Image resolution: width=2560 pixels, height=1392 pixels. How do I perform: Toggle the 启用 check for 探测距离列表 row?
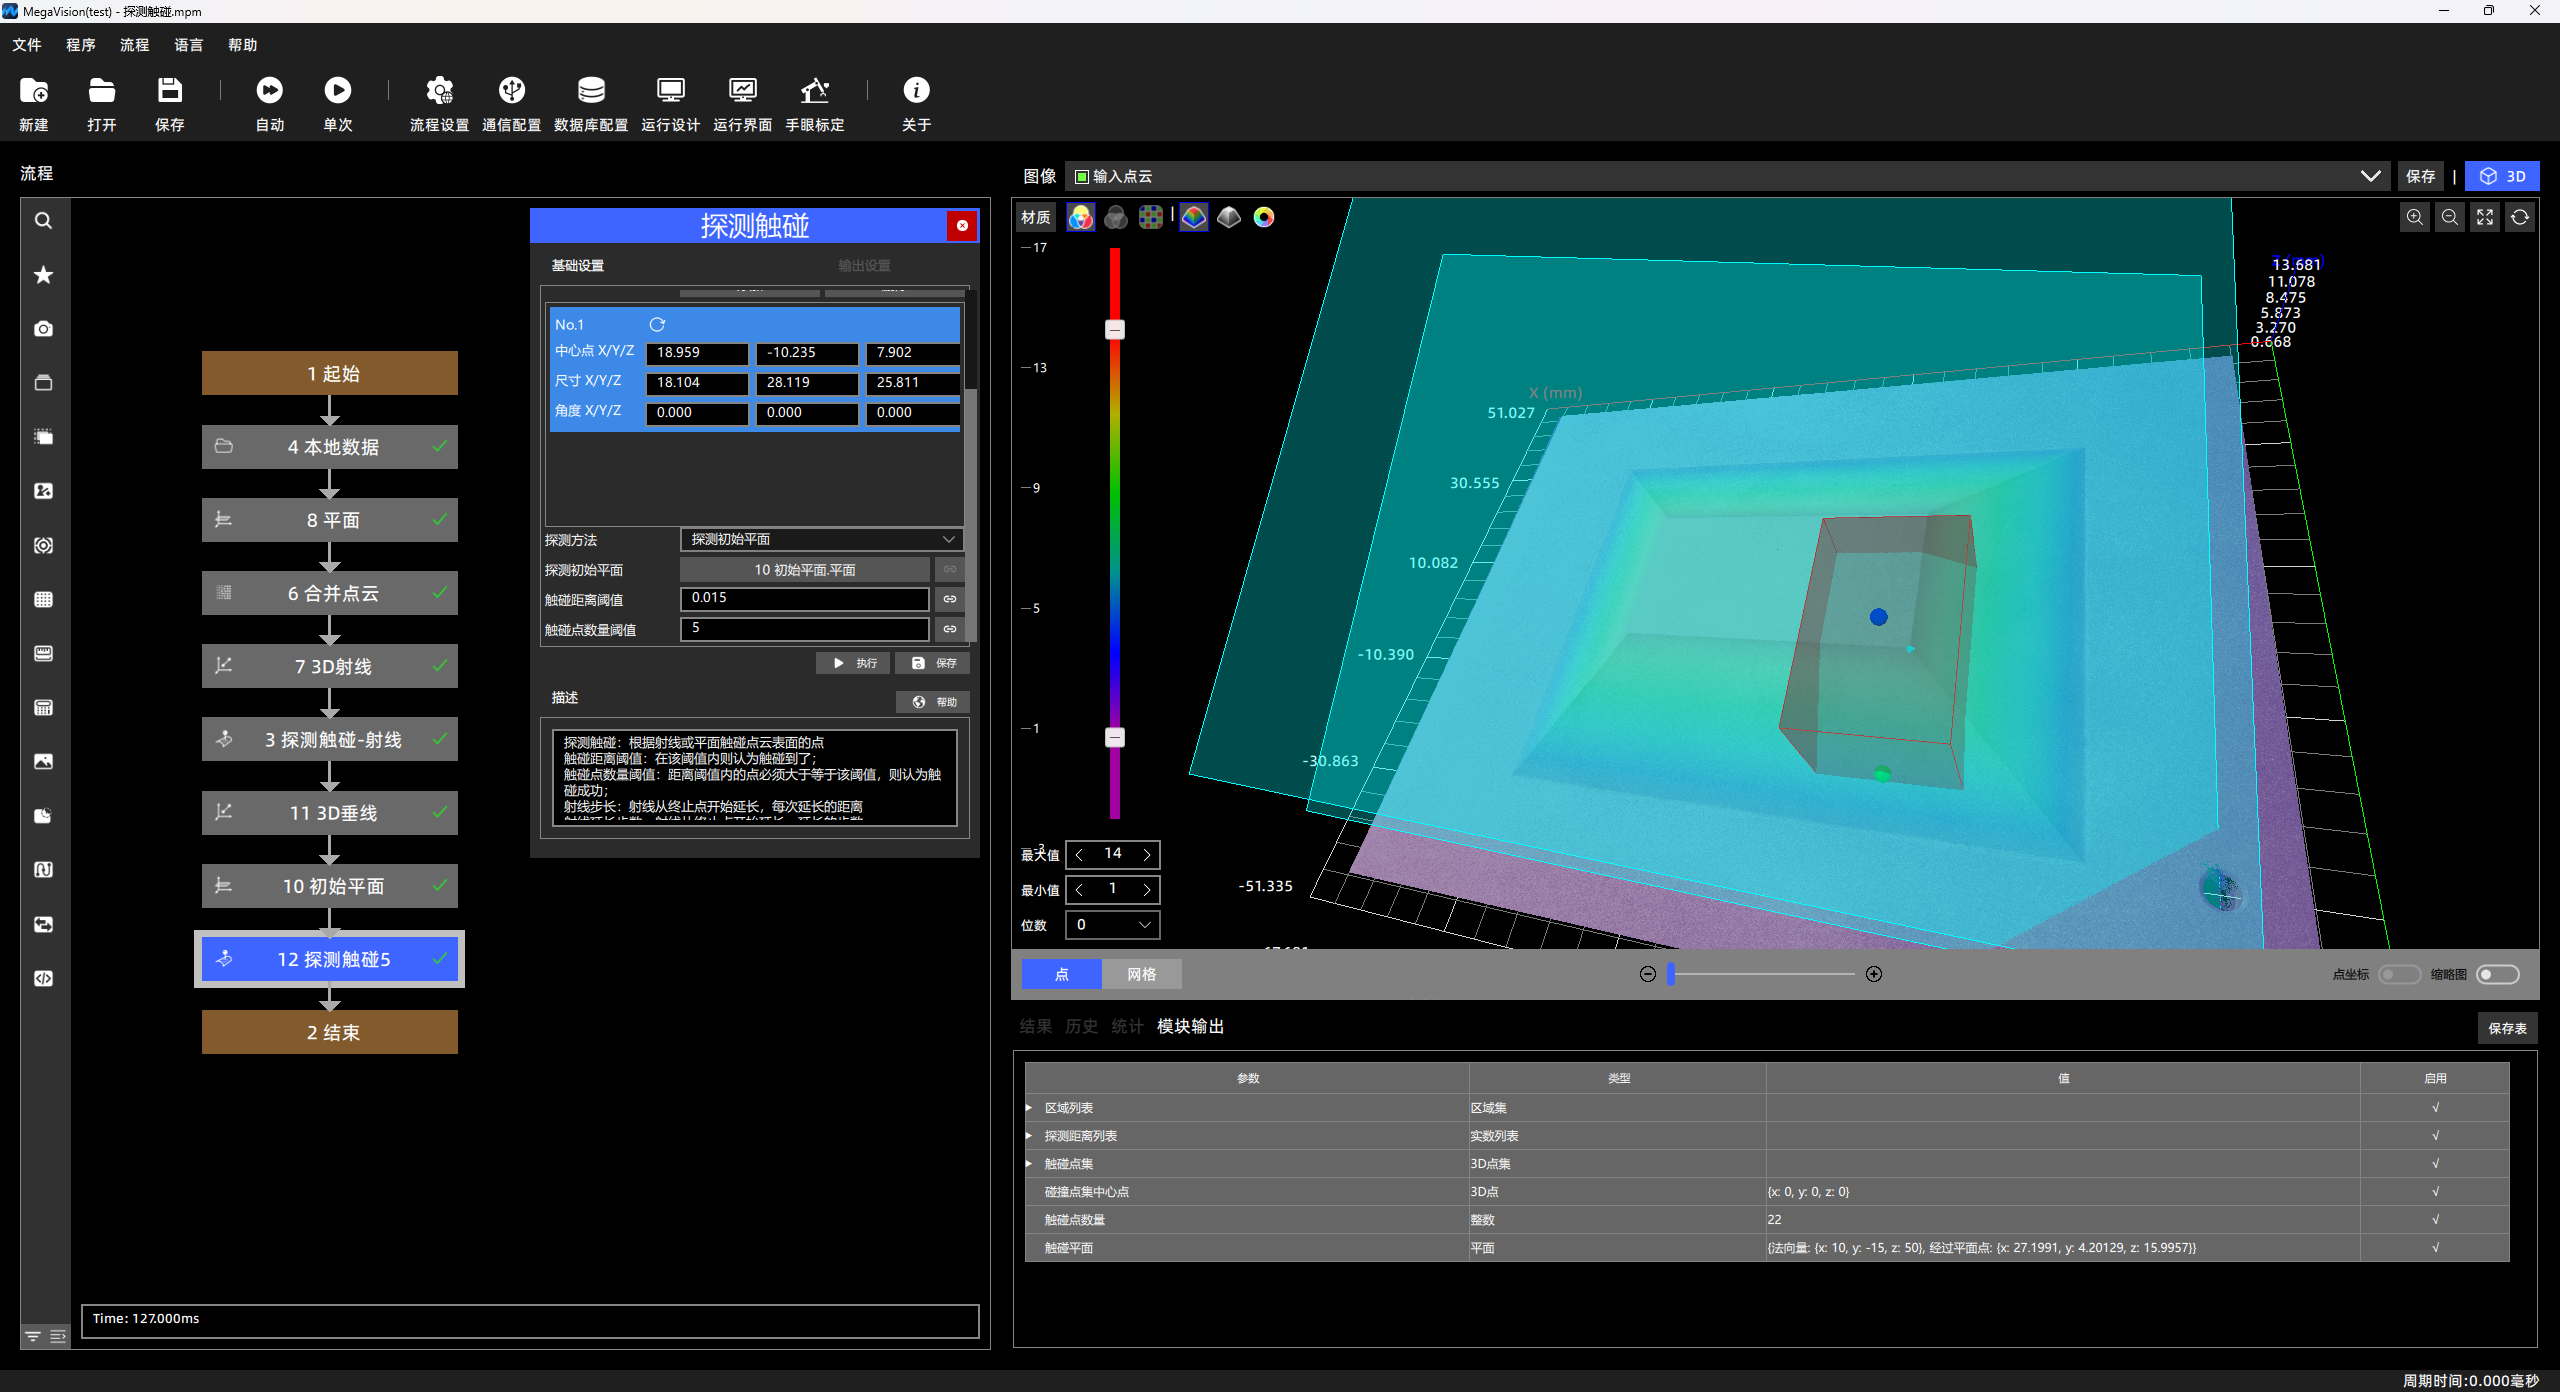click(2436, 1136)
